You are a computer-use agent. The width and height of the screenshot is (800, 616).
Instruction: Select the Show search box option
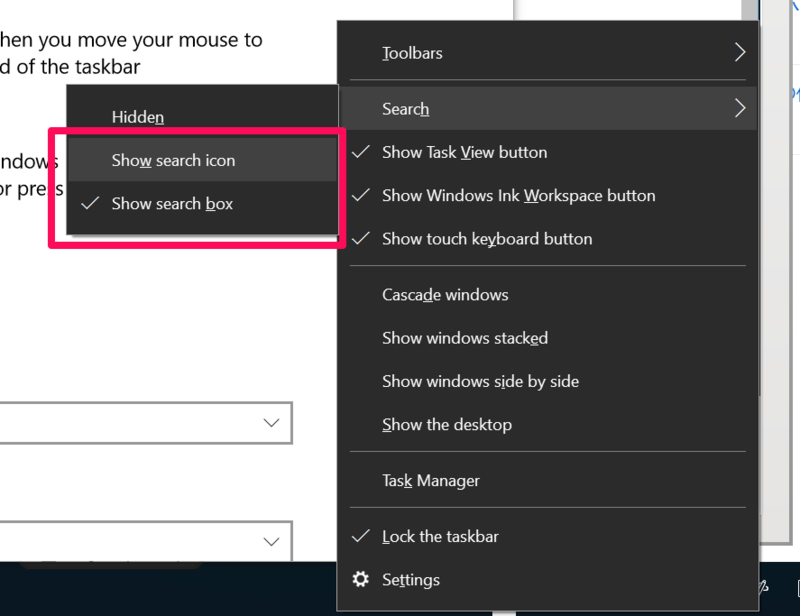pos(172,204)
